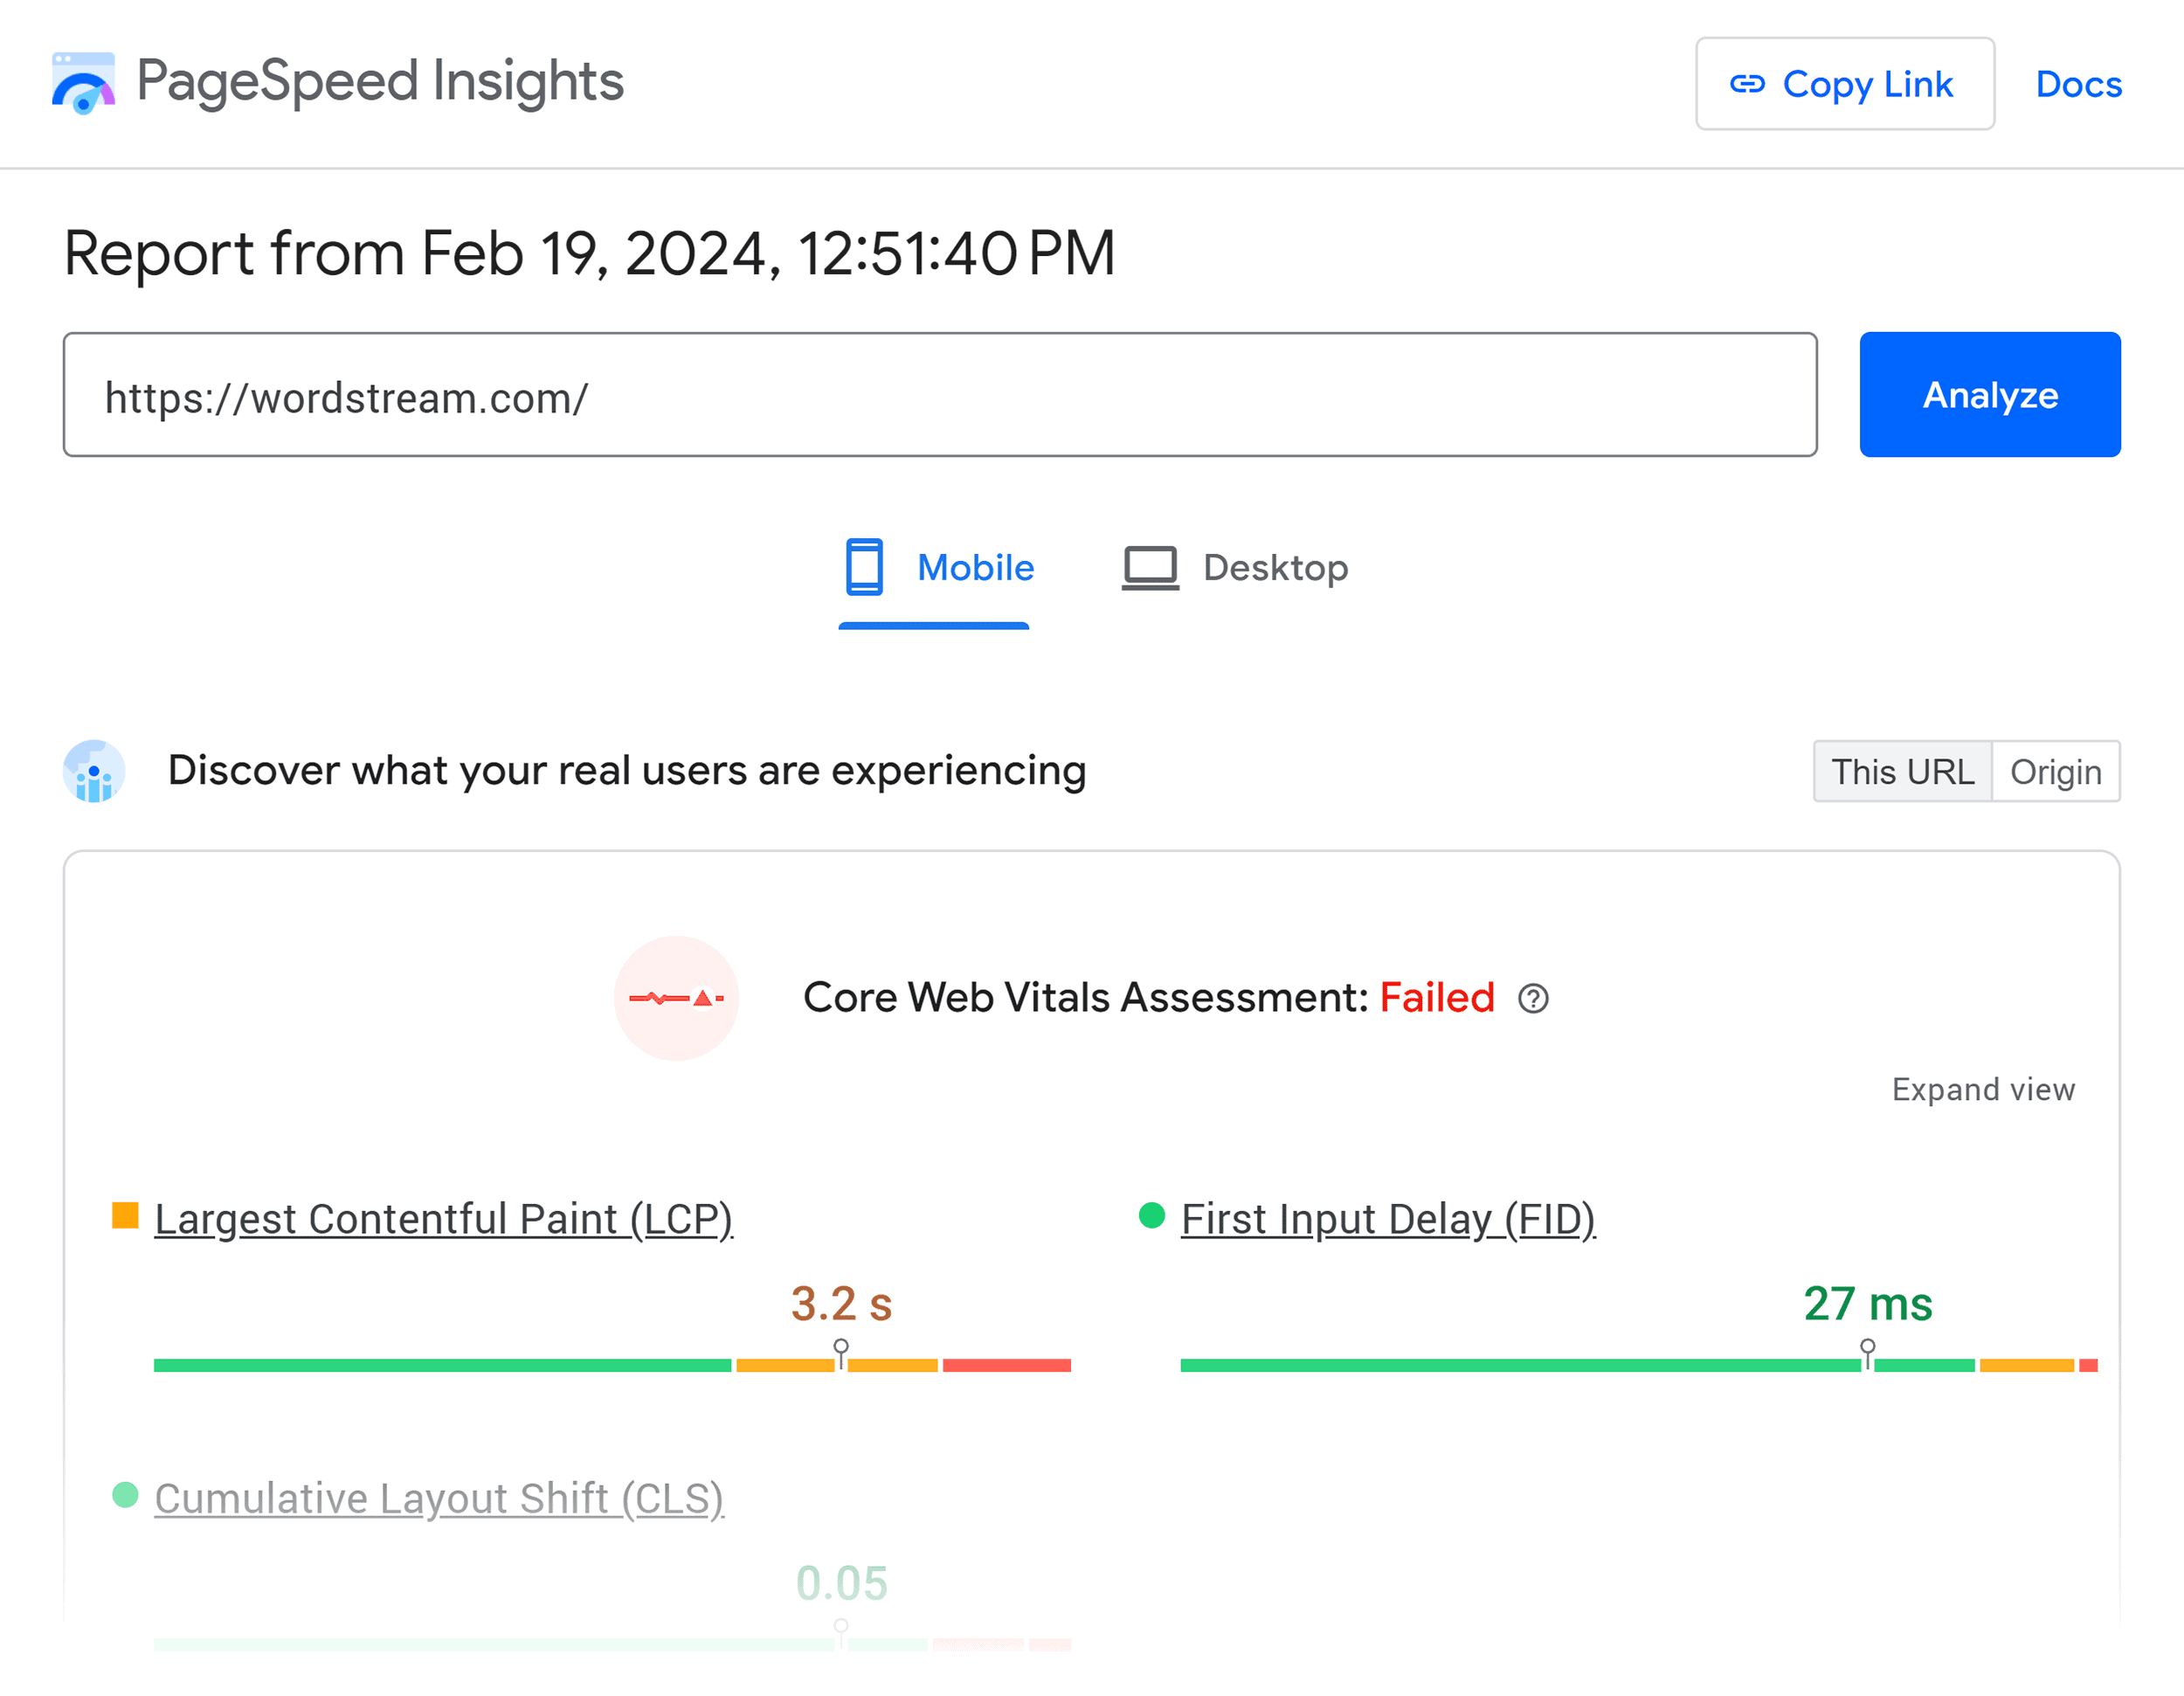Open the Core Web Vitals help question mark
This screenshot has height=1696, width=2184.
tap(1533, 998)
